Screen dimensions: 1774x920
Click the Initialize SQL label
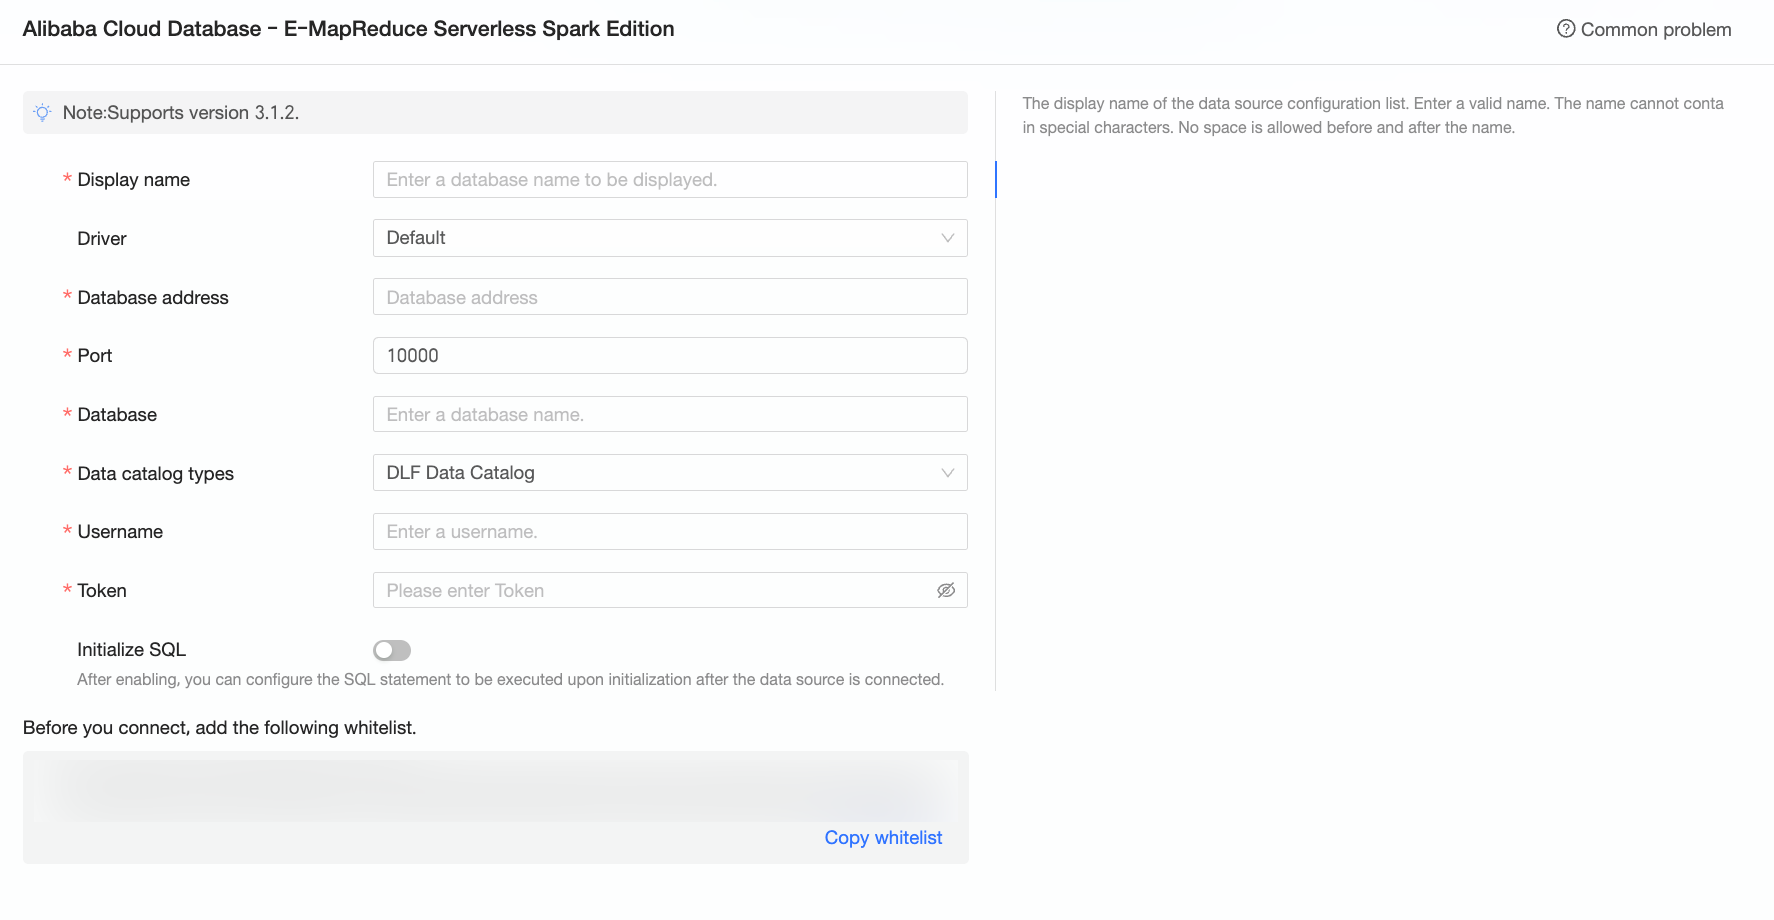click(x=131, y=650)
